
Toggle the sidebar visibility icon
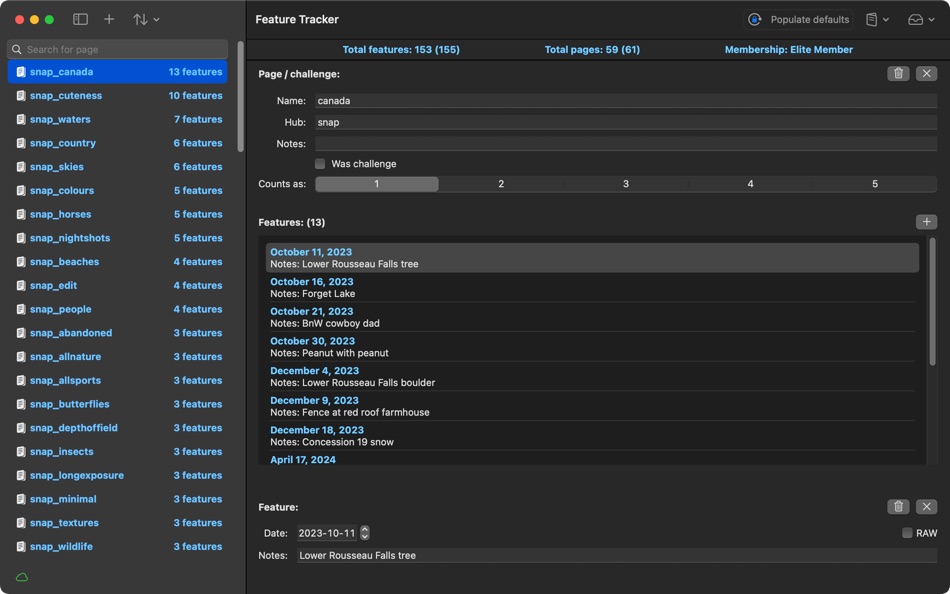tap(79, 18)
